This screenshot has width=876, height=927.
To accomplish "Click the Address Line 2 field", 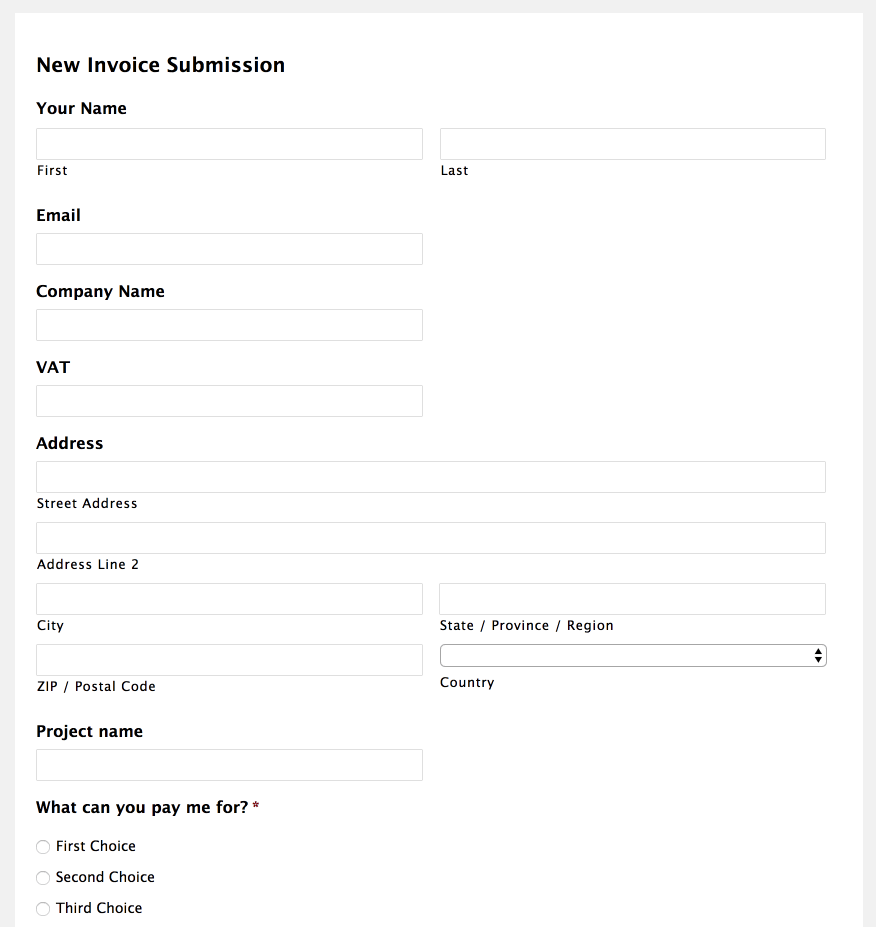I will pos(430,538).
